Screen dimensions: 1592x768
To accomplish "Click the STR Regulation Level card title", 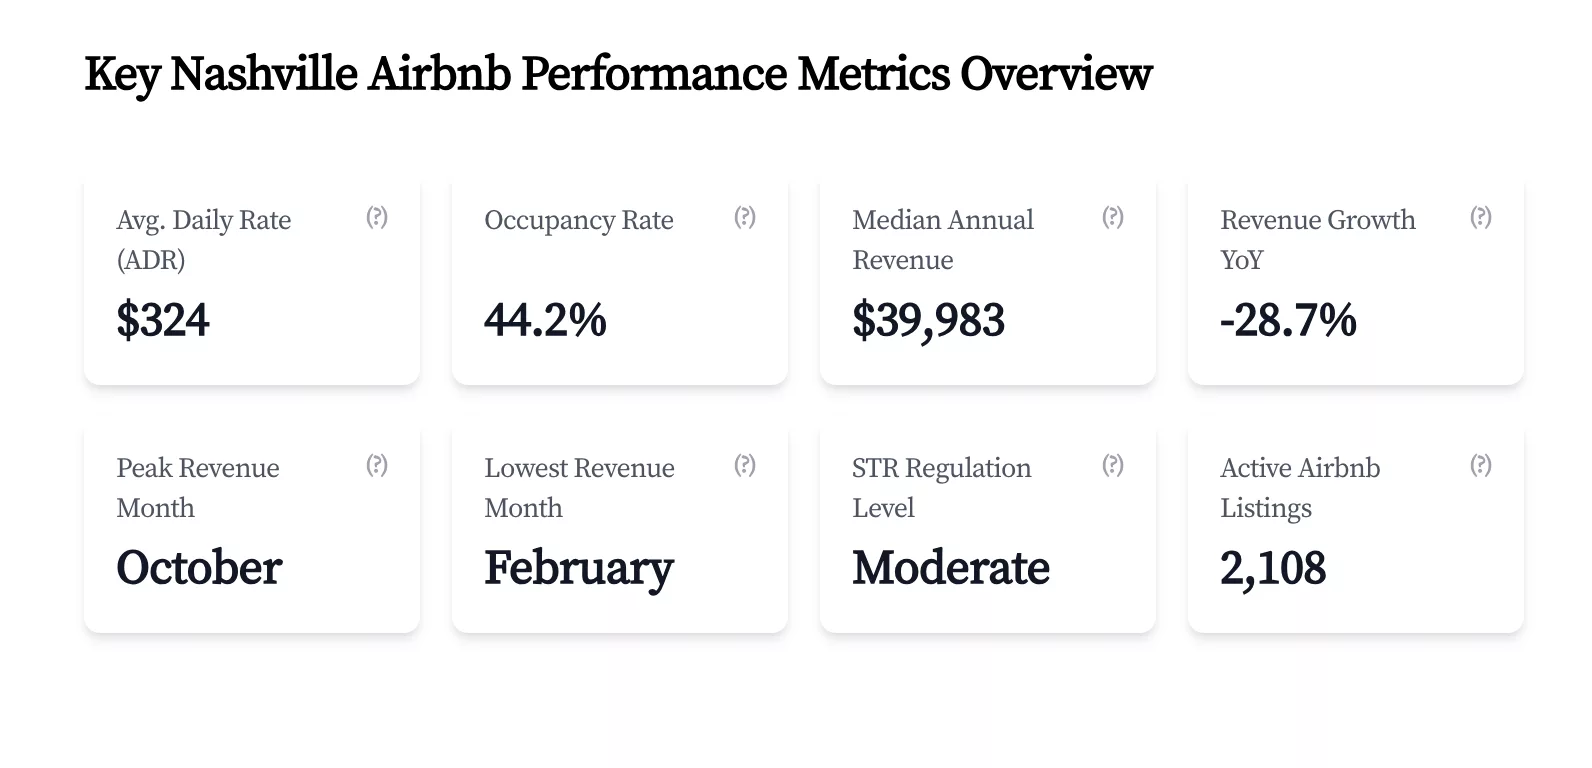I will tap(941, 487).
